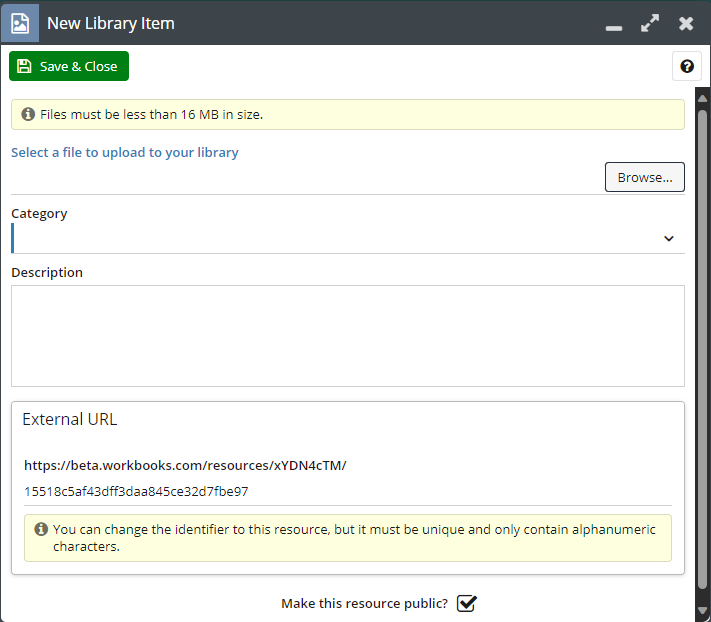Click the scrollbar up arrow
The width and height of the screenshot is (711, 622).
click(702, 98)
